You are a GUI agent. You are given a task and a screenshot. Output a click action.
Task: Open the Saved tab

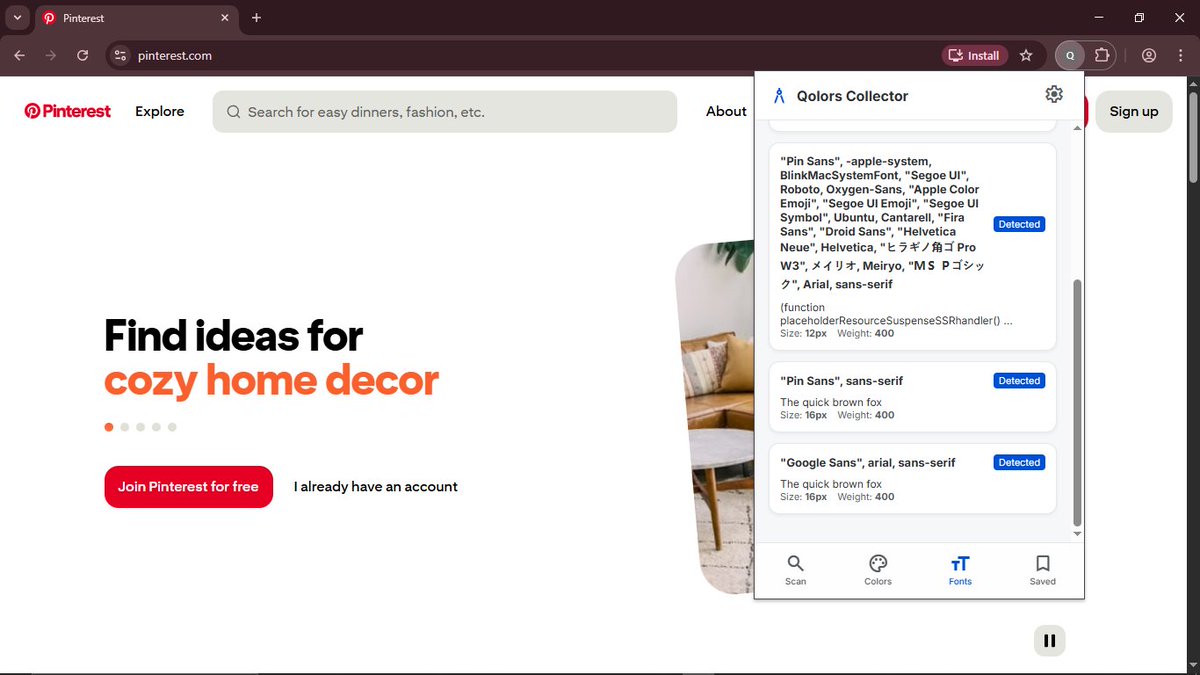[1042, 570]
